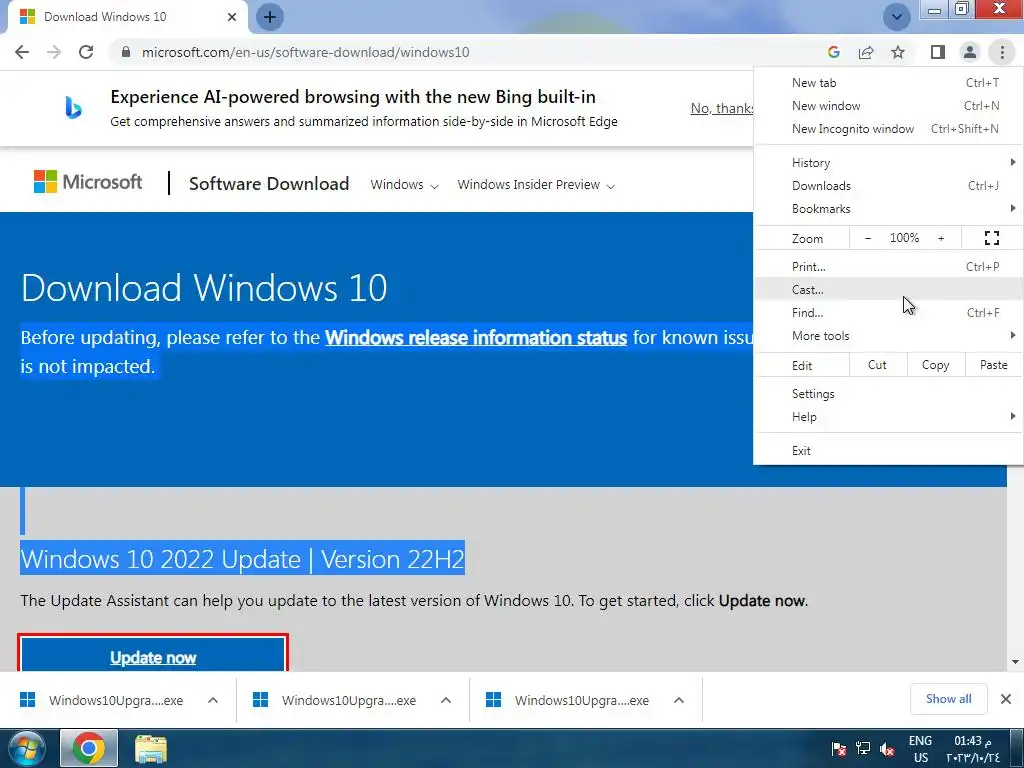Screen dimensions: 1024x768
Task: Click the Update now button
Action: click(153, 655)
